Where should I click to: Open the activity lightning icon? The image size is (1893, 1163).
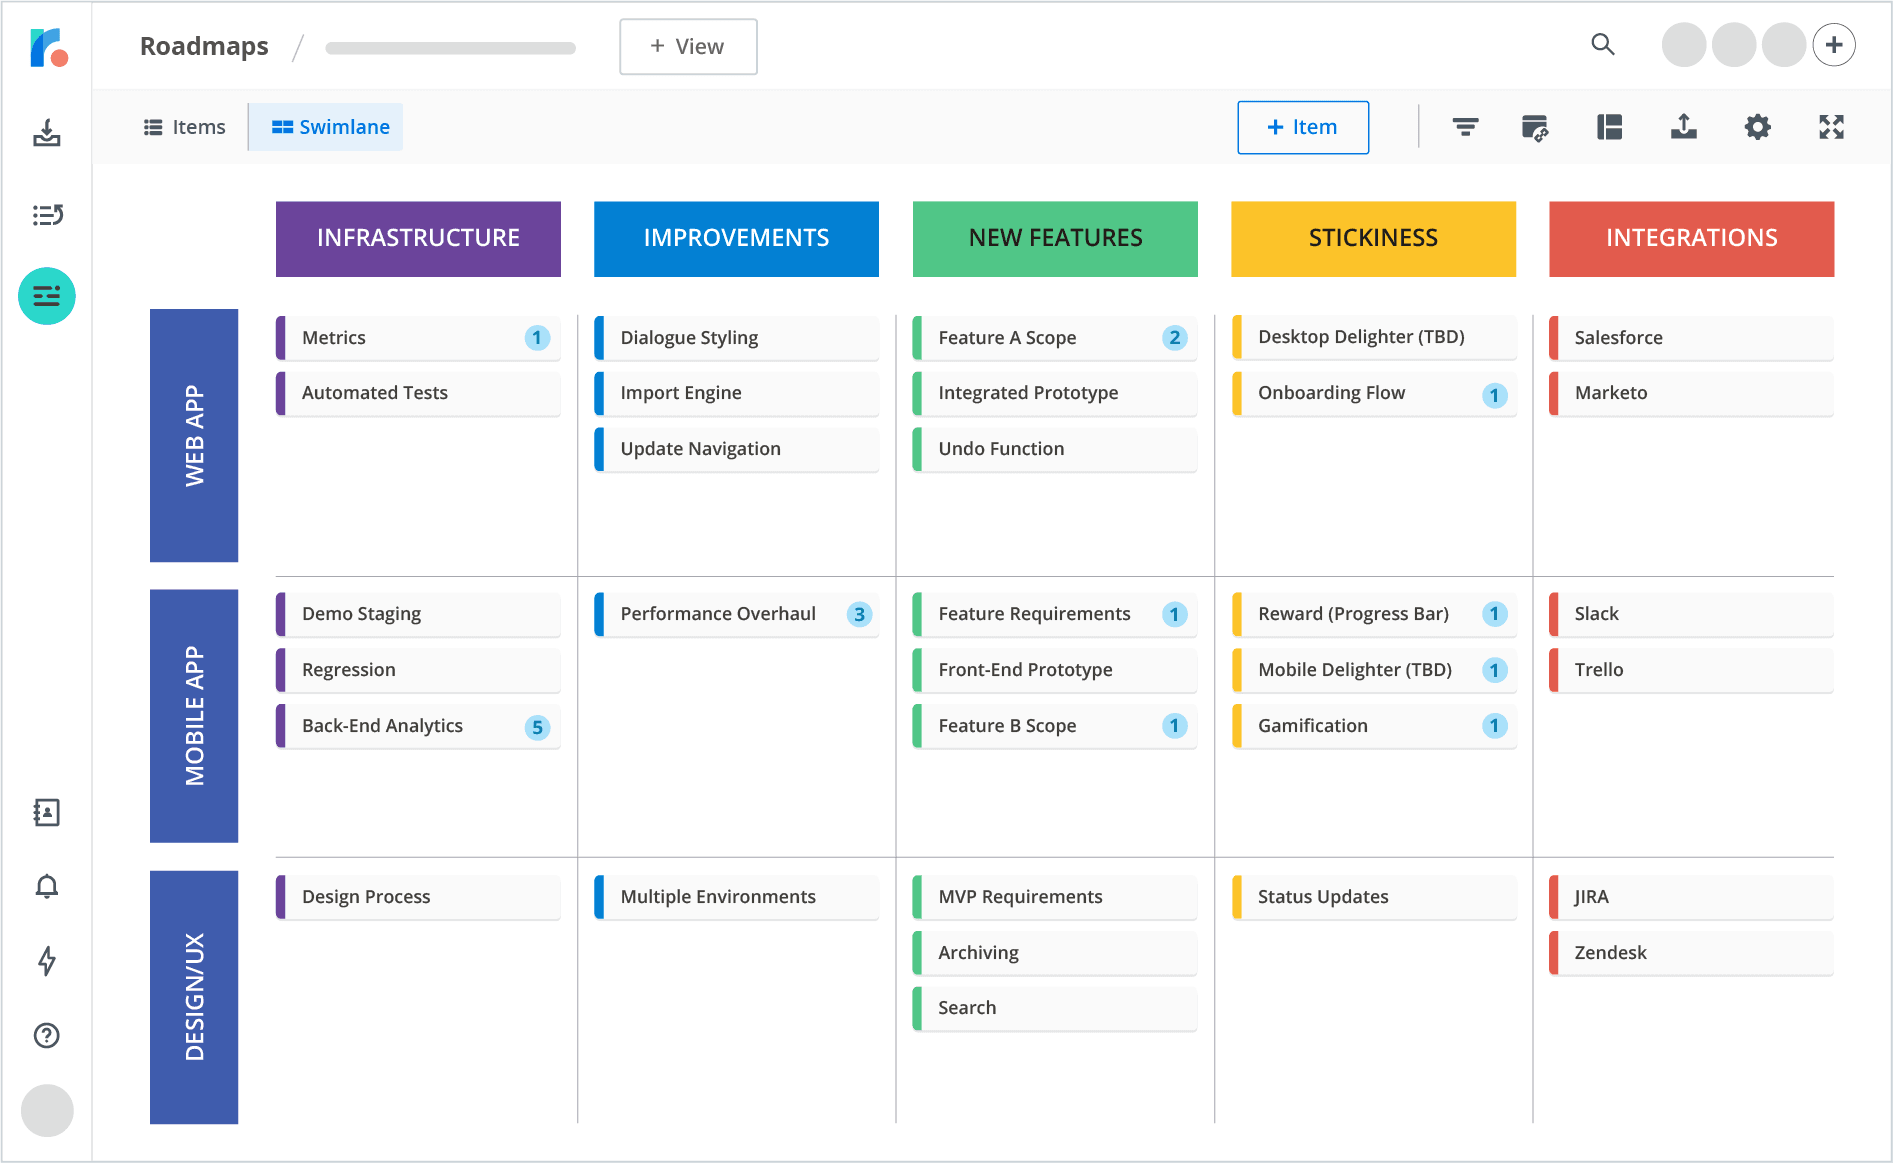[x=46, y=961]
